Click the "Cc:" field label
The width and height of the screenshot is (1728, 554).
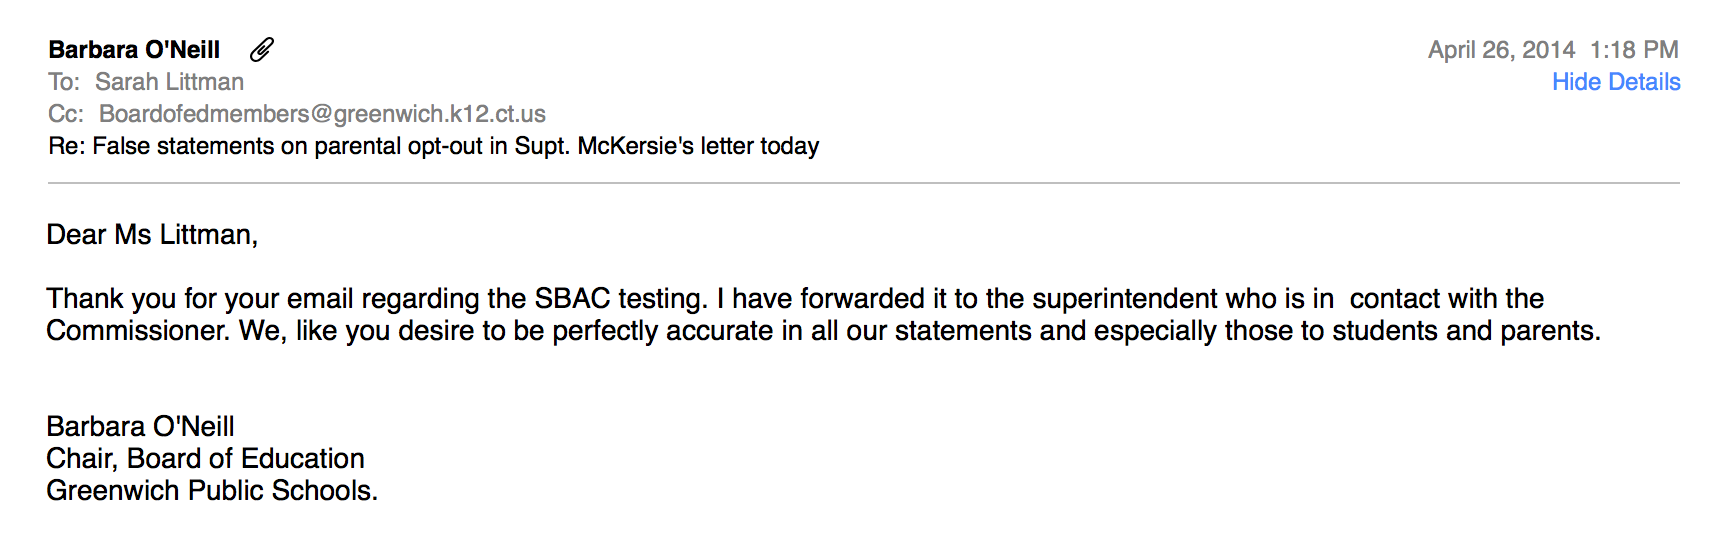tap(66, 114)
